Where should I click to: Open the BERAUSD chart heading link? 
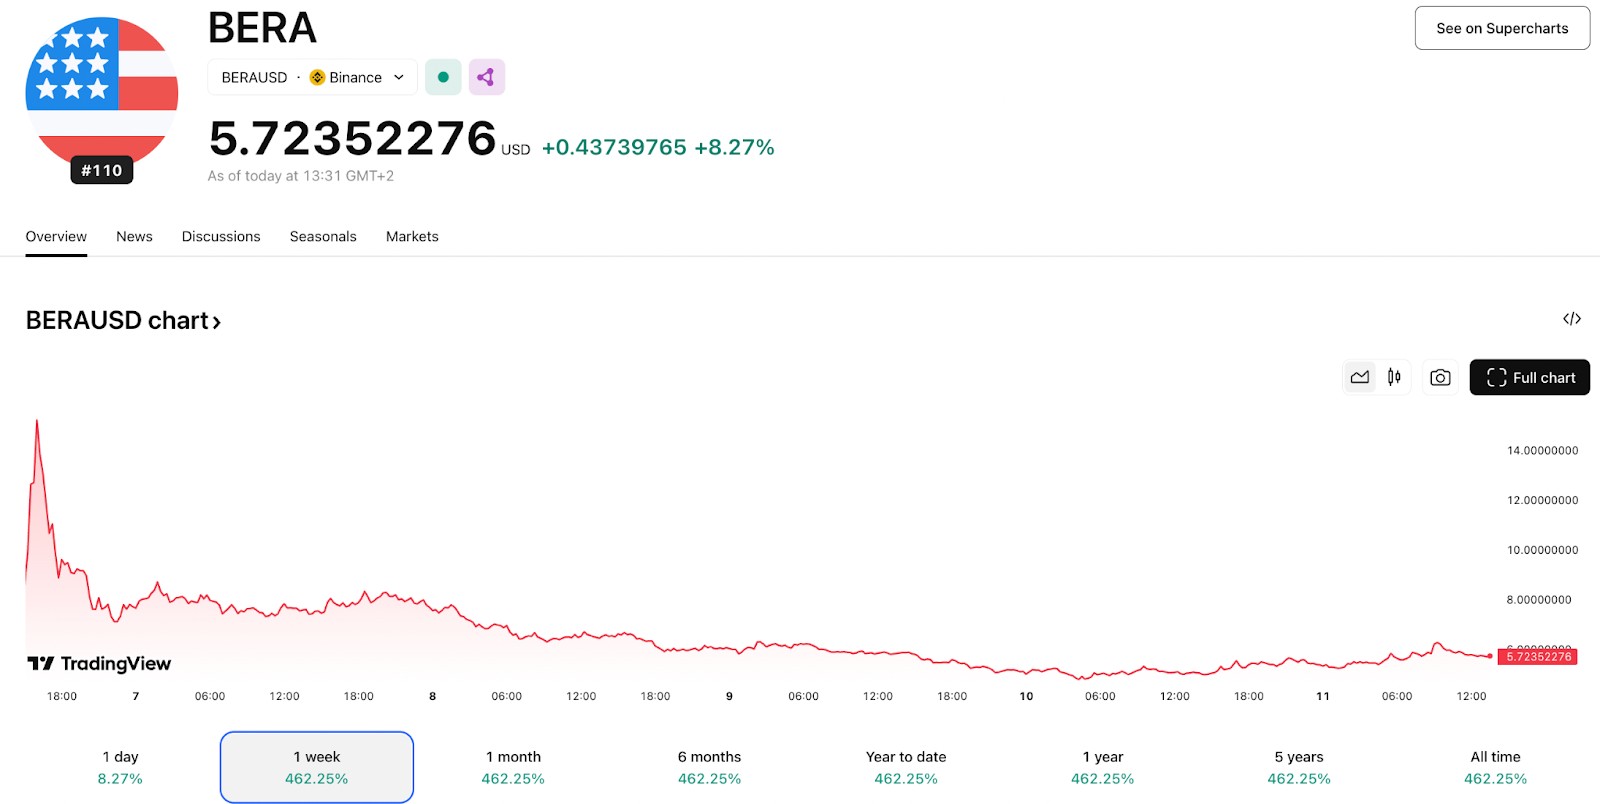[x=123, y=320]
